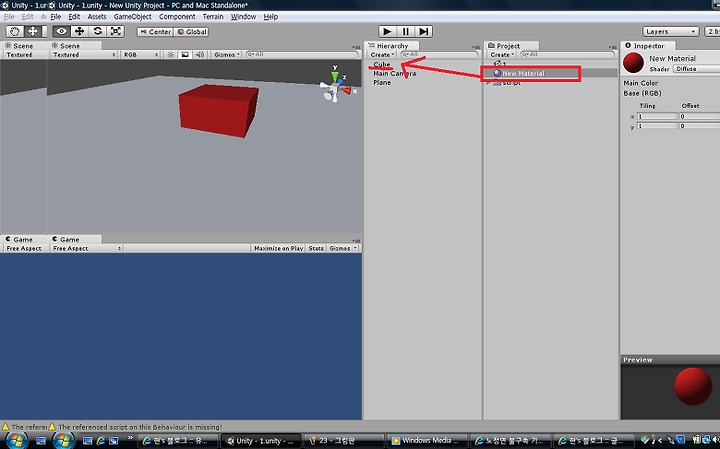Select the red cube in Scene view

pos(218,110)
